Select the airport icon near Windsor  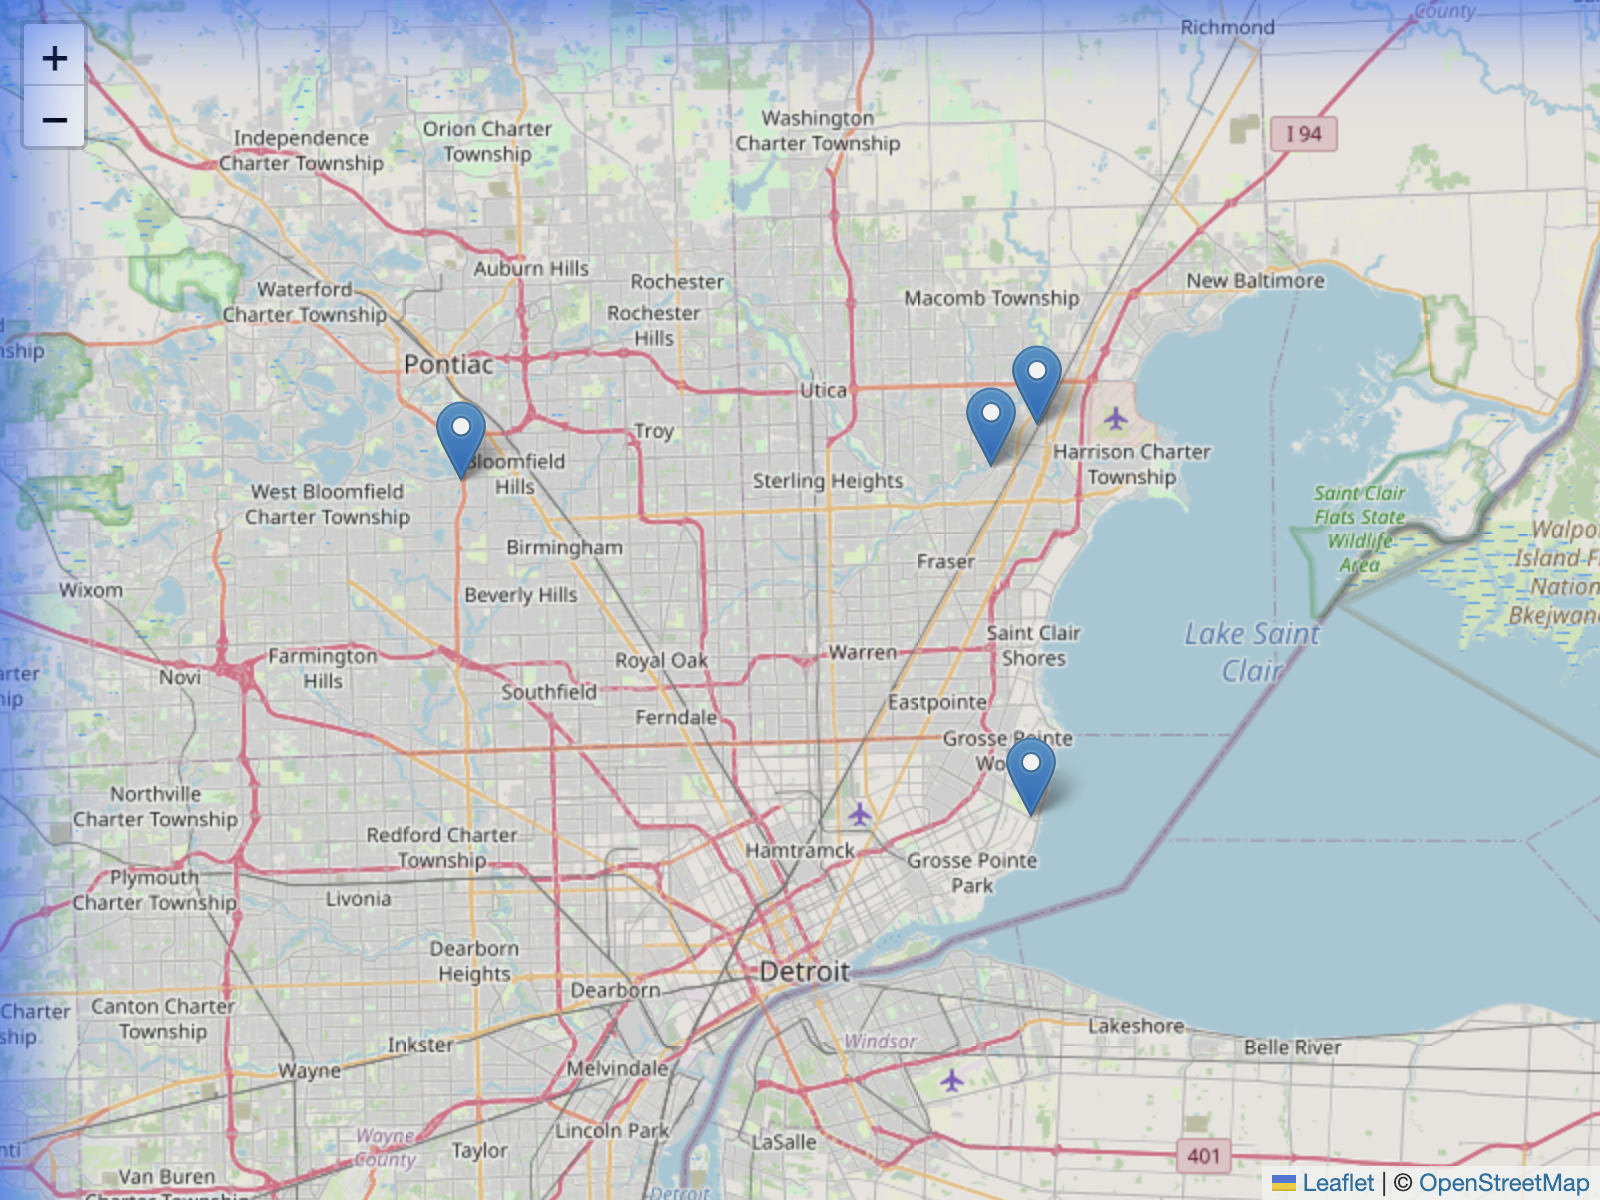coord(952,1080)
